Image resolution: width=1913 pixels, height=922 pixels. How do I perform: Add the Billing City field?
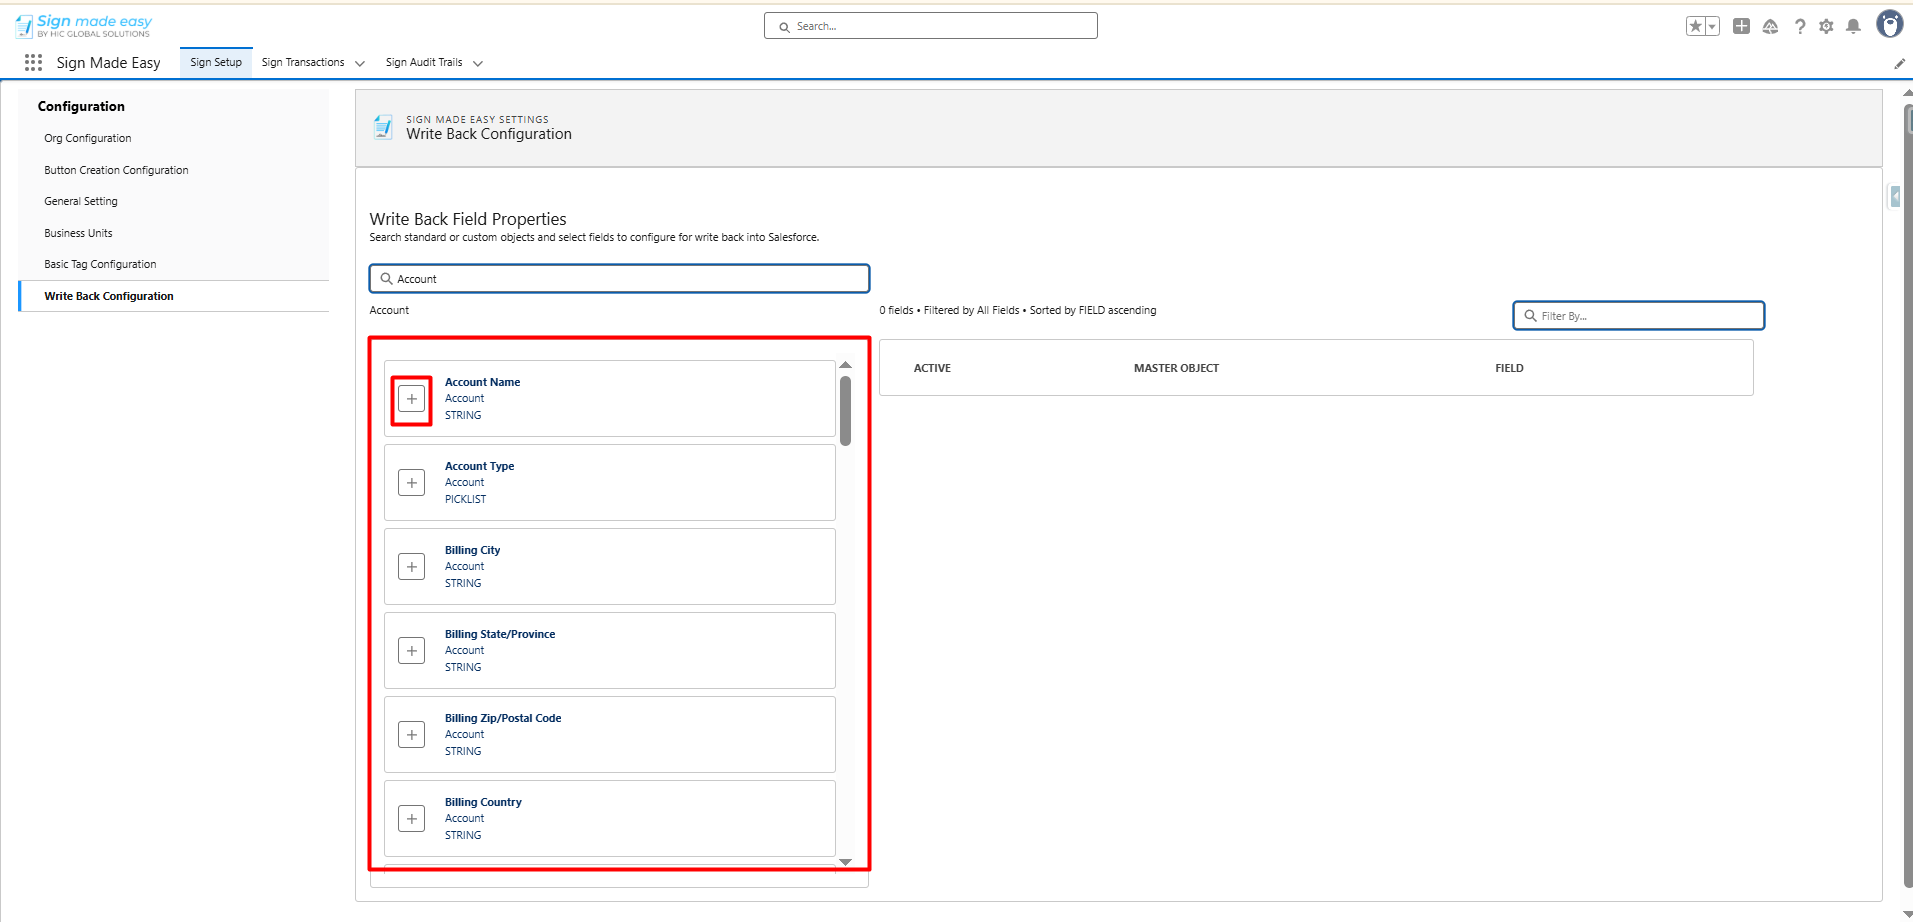click(411, 567)
